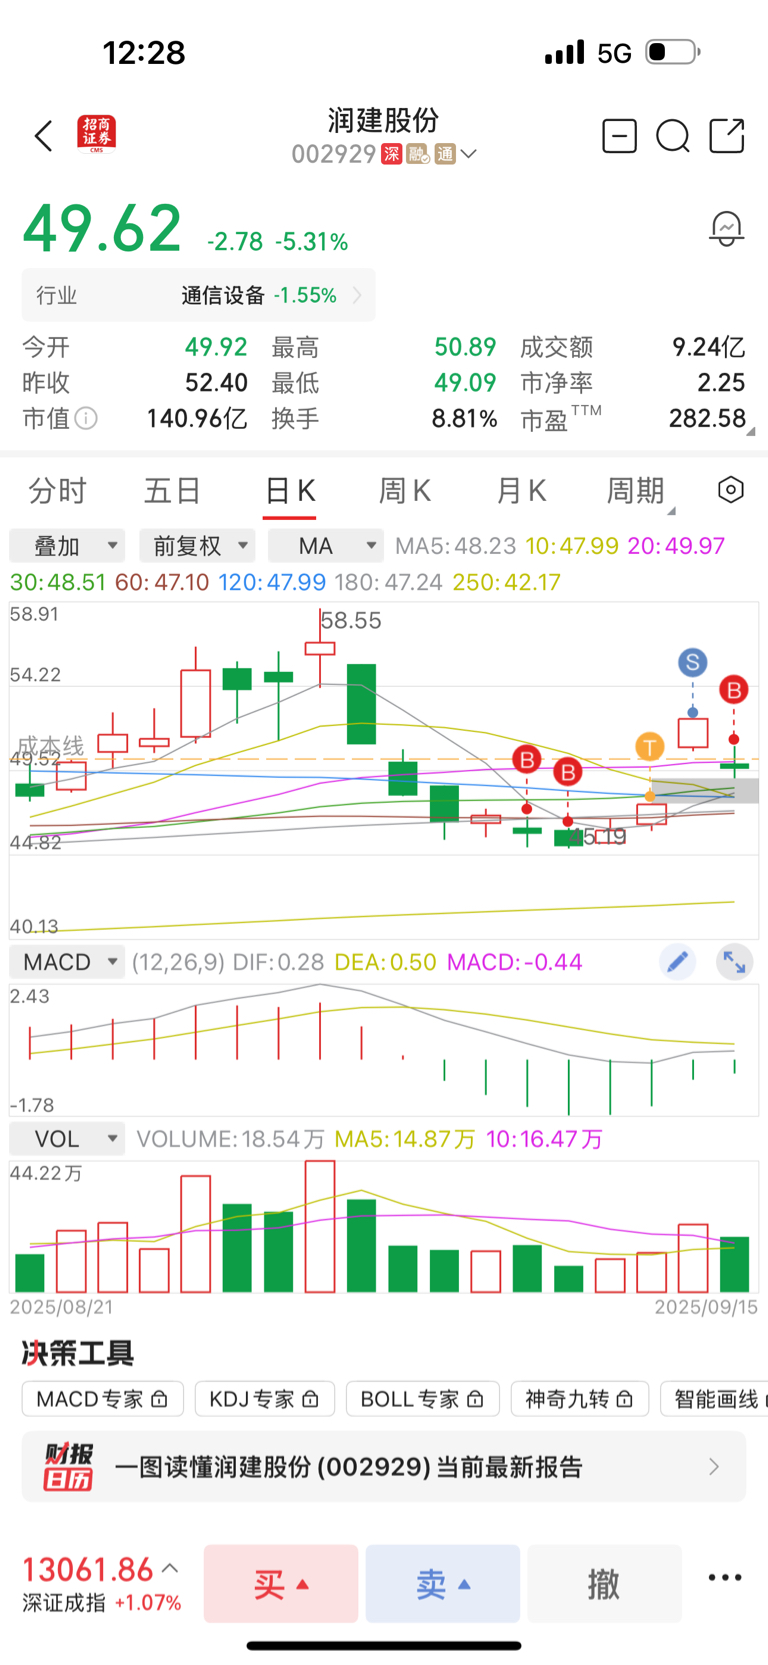Tap the 成本线 label on chart
The width and height of the screenshot is (768, 1665).
[x=50, y=746]
